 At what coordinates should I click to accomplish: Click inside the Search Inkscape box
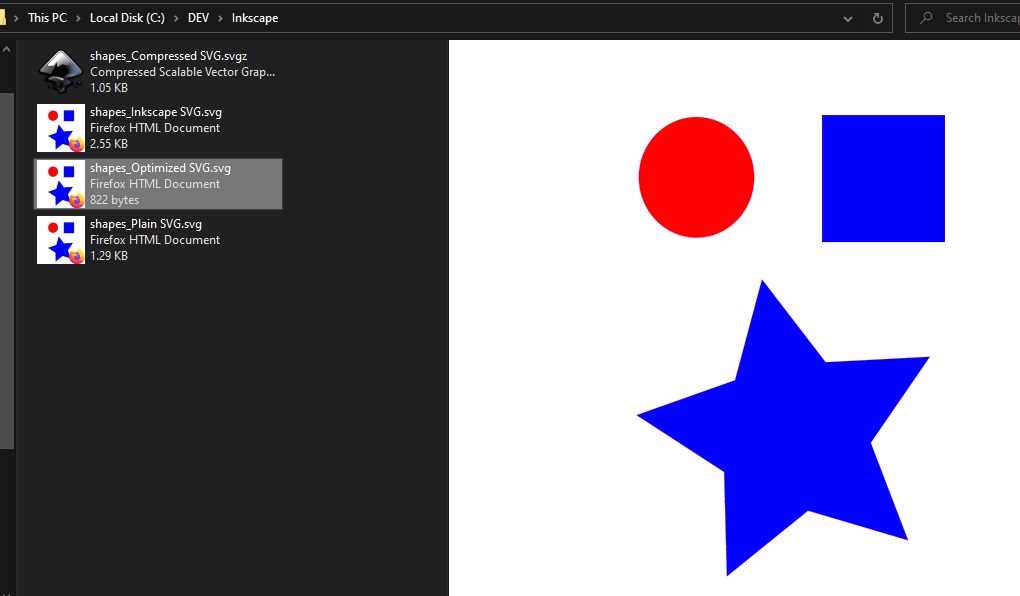coord(975,17)
